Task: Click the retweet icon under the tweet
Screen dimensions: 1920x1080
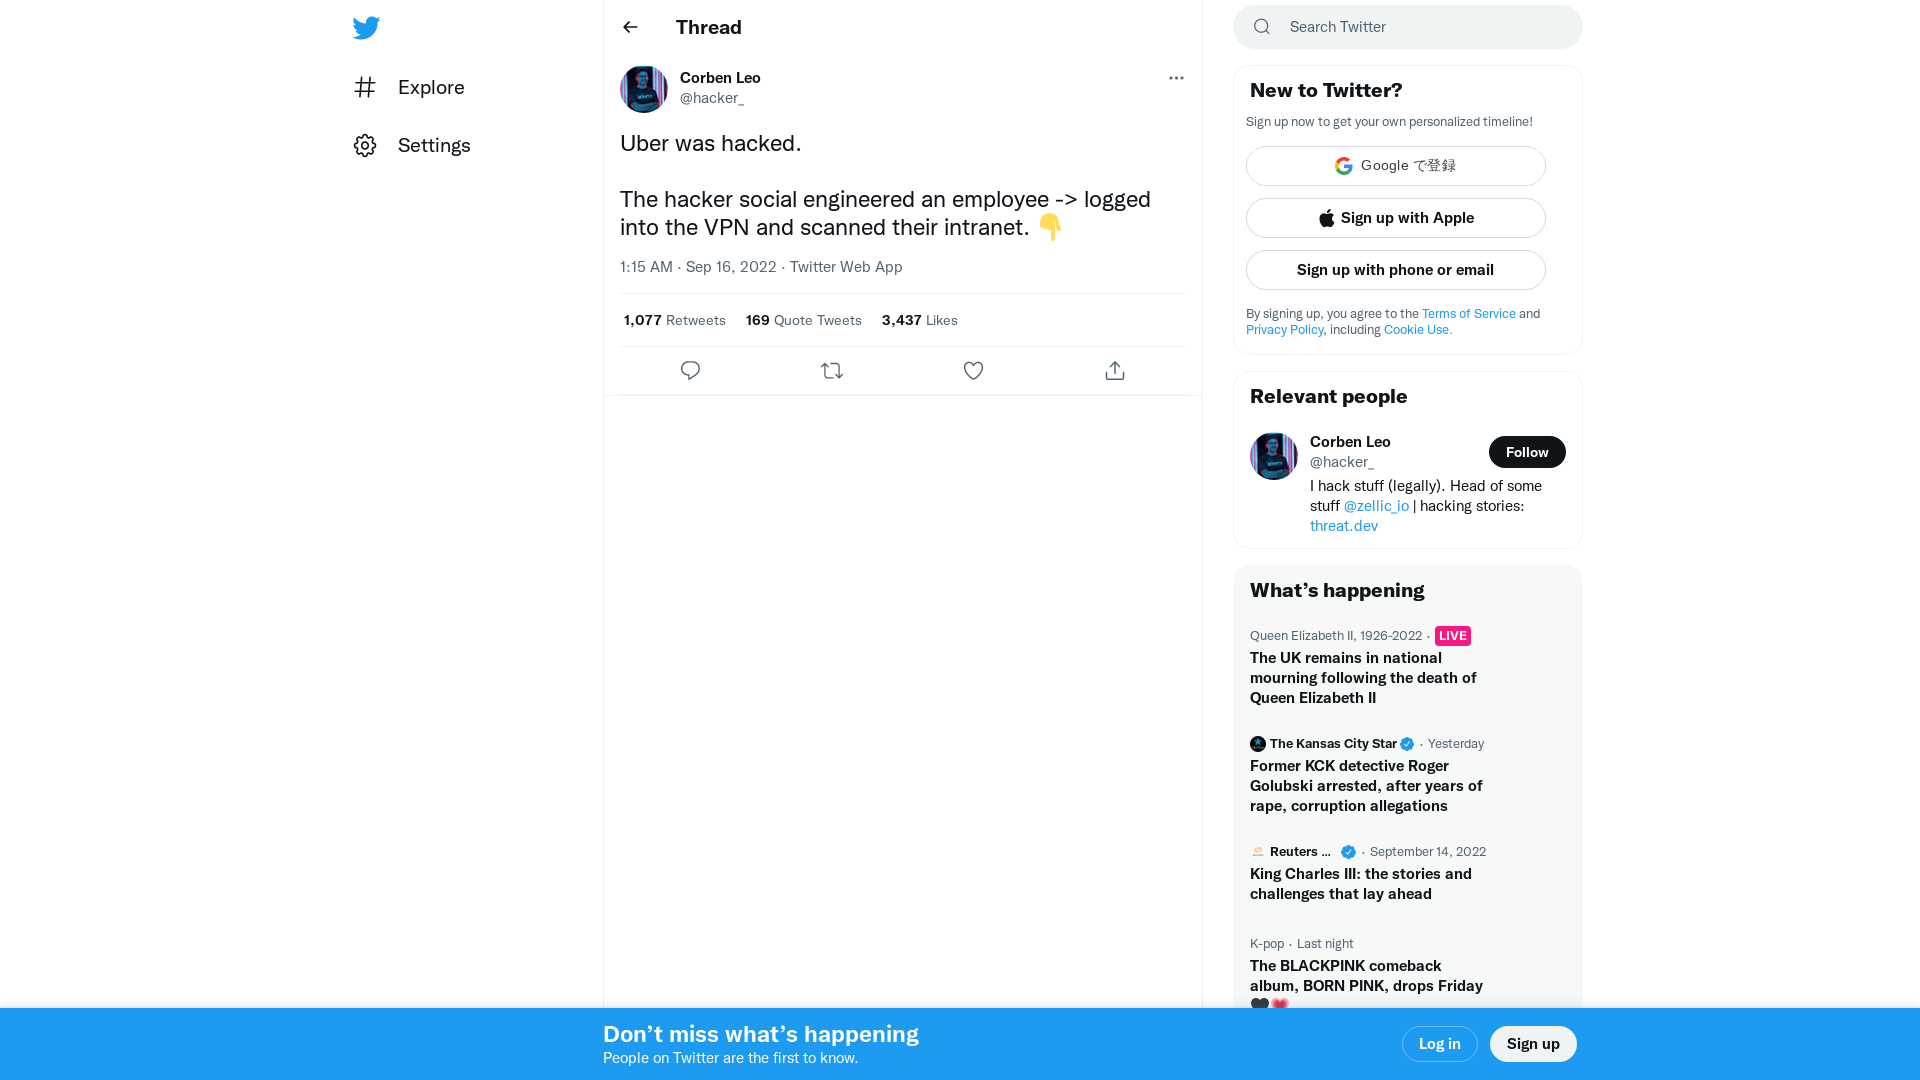Action: click(x=831, y=370)
